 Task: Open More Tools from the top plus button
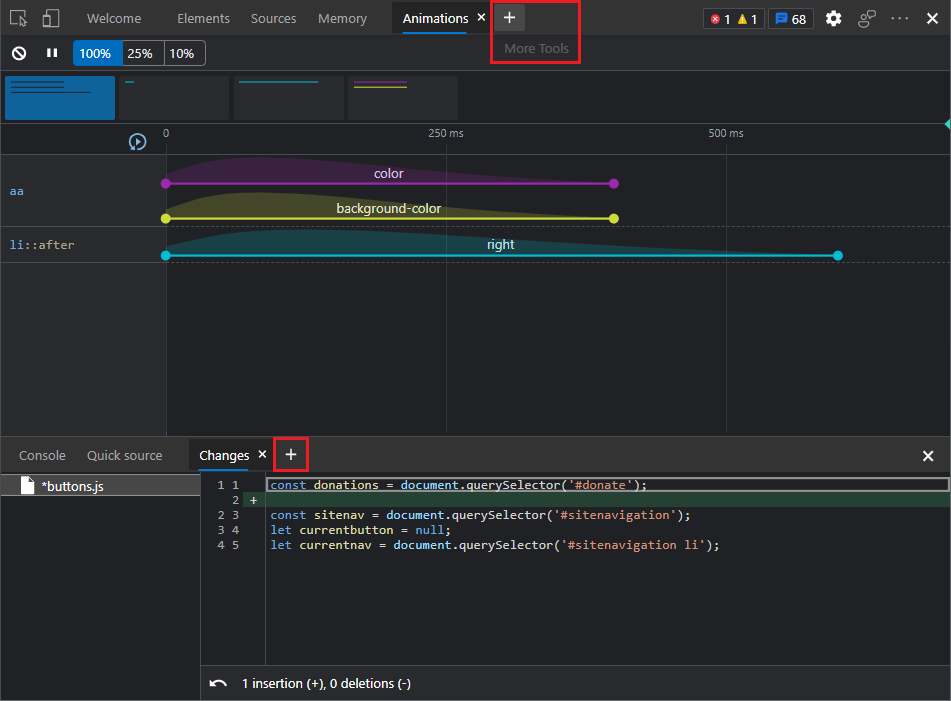509,18
